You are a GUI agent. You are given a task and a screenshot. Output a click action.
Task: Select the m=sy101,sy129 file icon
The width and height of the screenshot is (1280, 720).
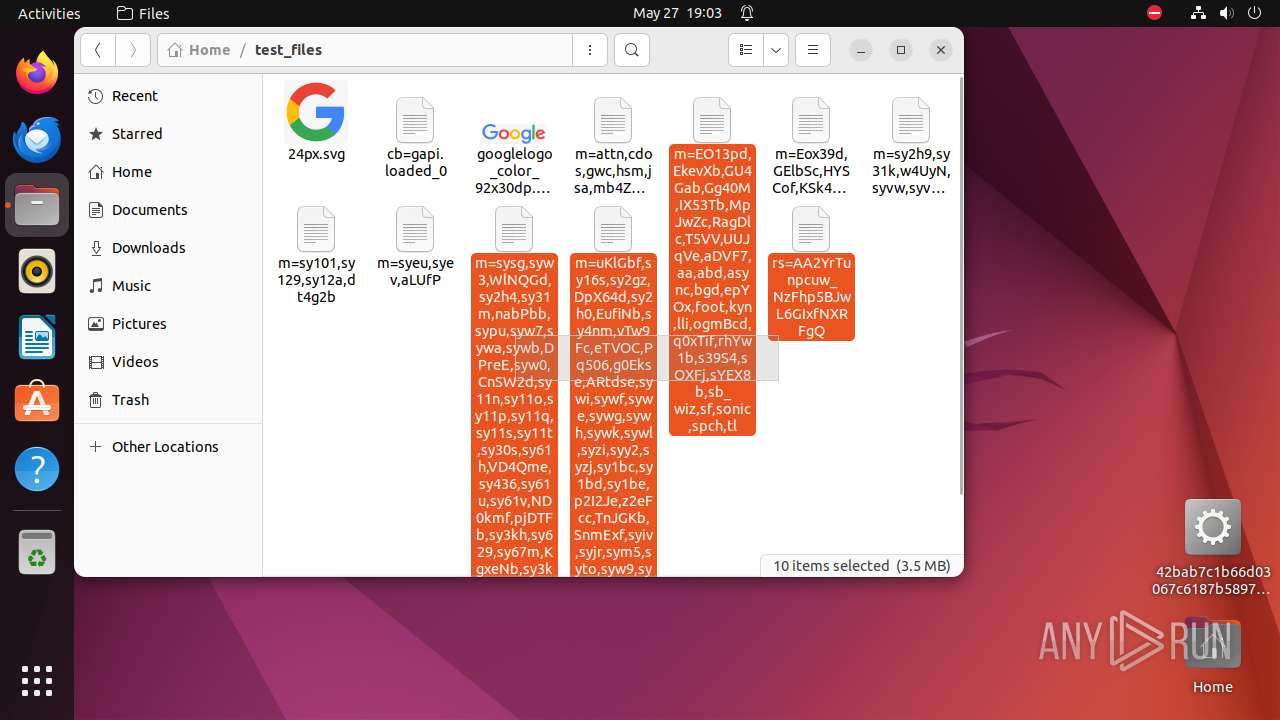click(316, 230)
